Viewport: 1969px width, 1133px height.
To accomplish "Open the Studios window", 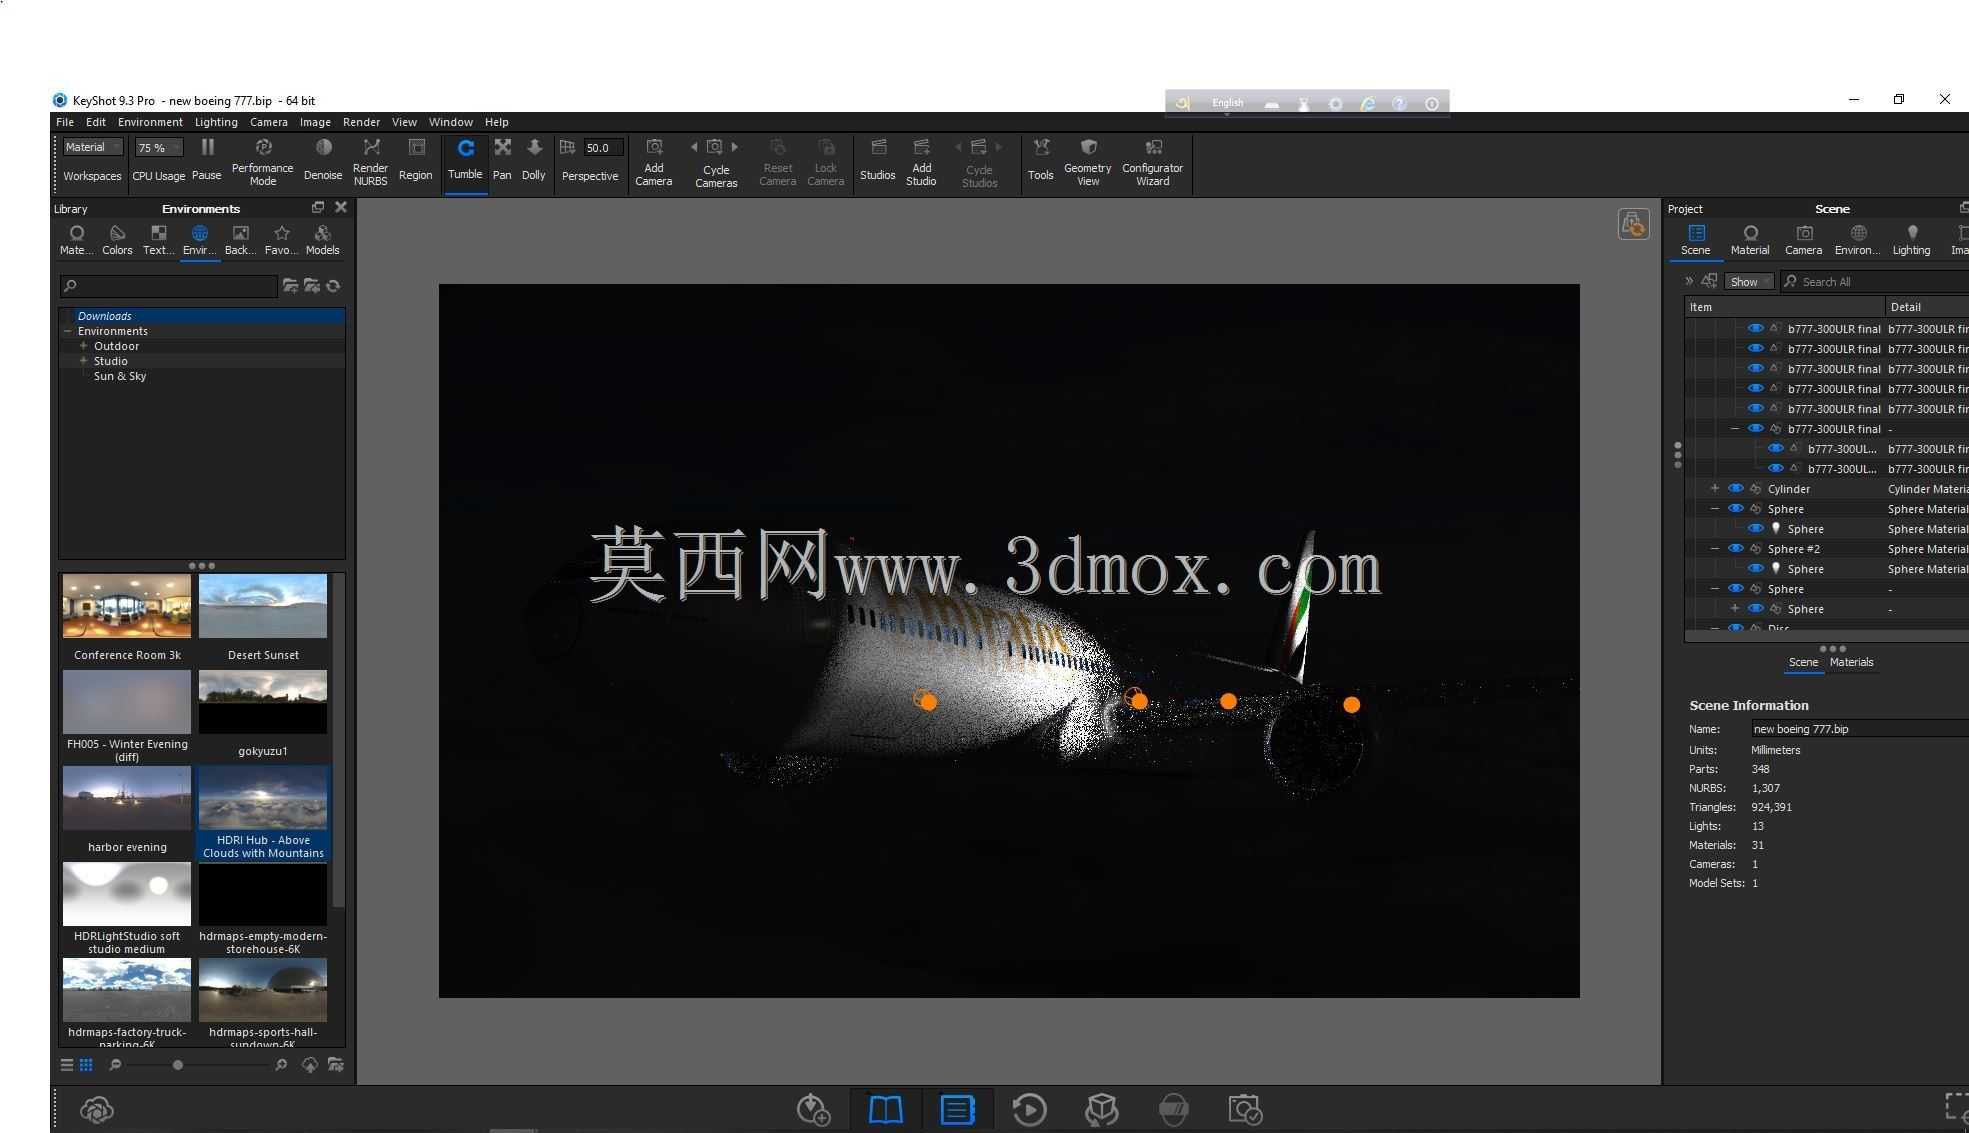I will [x=878, y=158].
